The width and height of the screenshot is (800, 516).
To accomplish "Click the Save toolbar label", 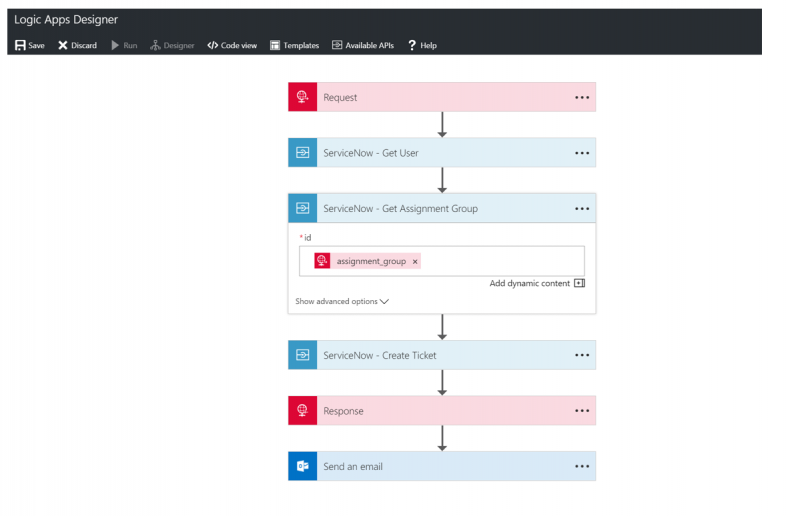I will (x=36, y=45).
